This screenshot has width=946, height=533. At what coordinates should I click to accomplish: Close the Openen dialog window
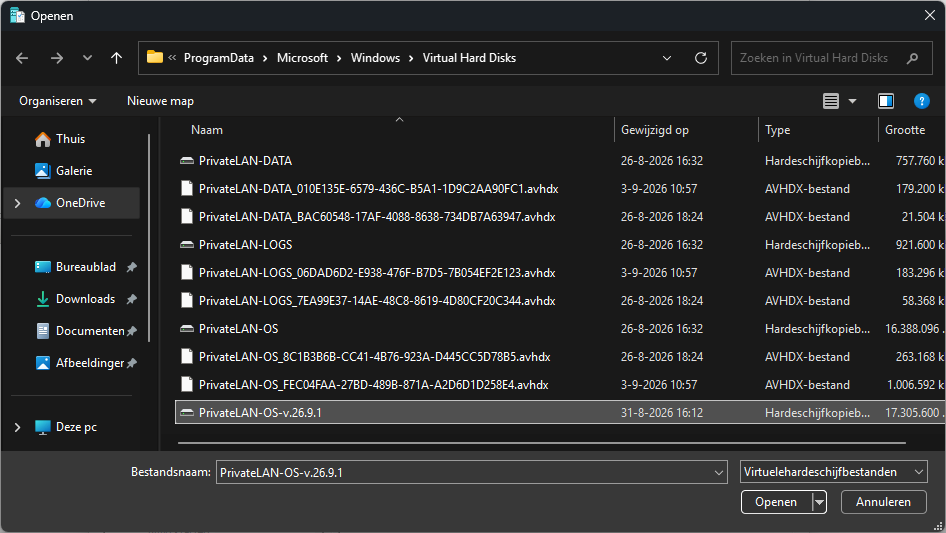[x=930, y=15]
